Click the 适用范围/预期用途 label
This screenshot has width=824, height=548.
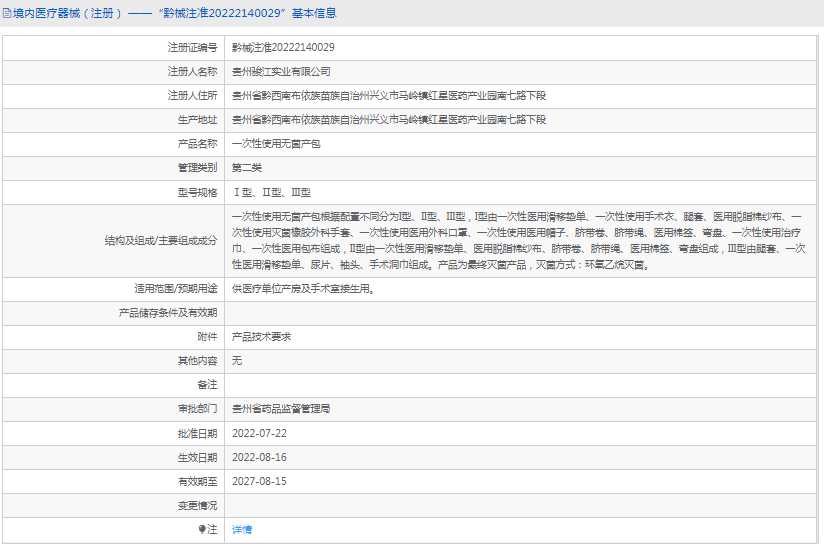click(176, 289)
